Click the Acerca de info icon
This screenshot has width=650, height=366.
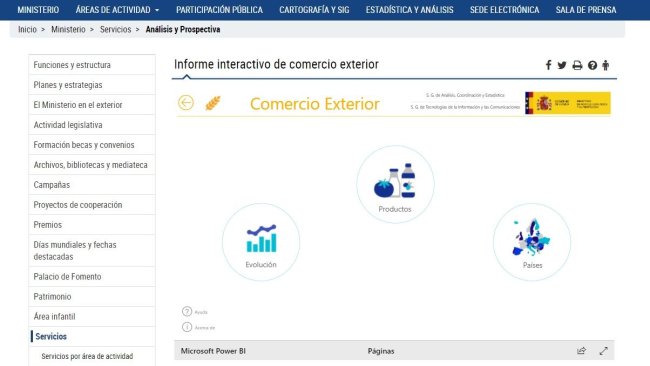click(187, 327)
